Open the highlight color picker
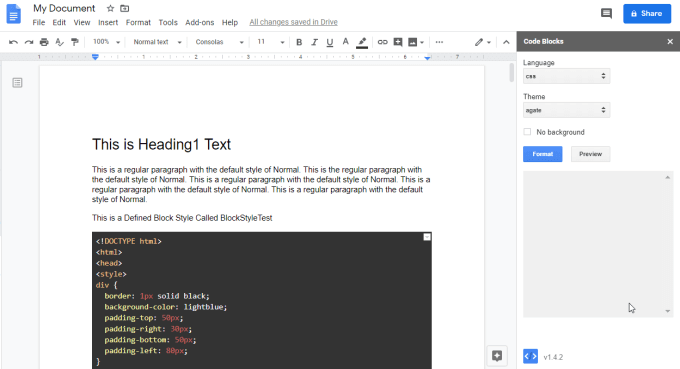 362,42
